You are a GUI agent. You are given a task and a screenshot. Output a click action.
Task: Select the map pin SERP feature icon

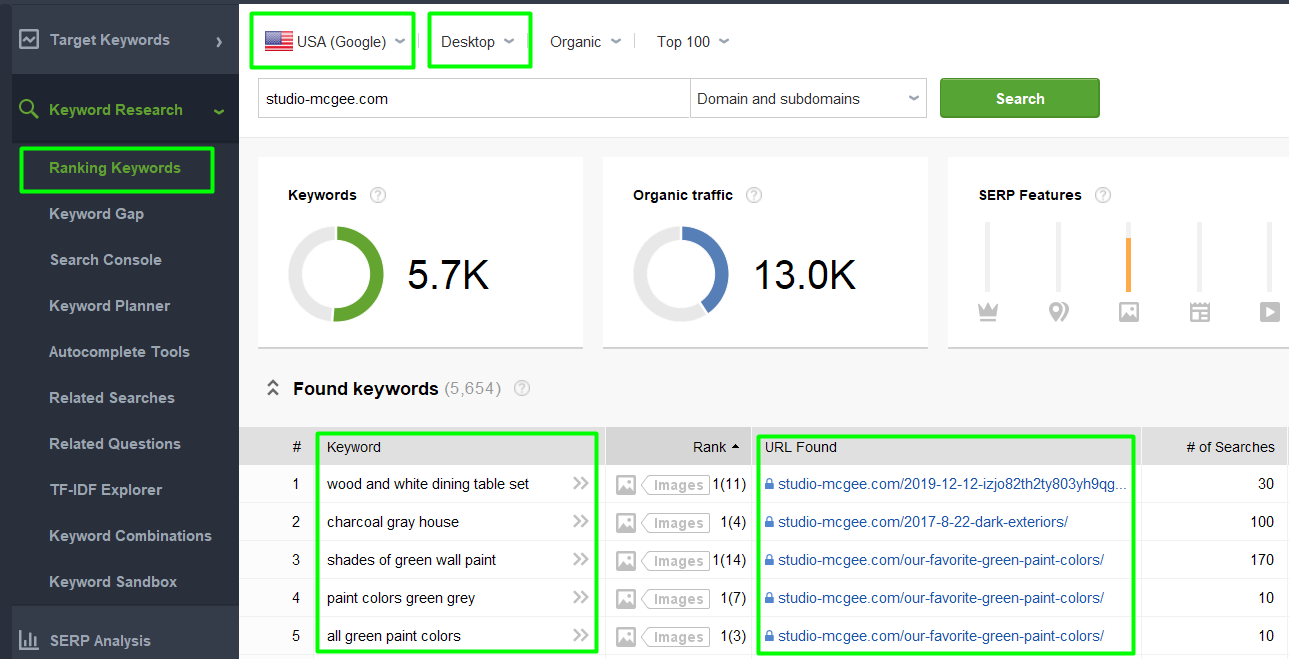[x=1058, y=312]
